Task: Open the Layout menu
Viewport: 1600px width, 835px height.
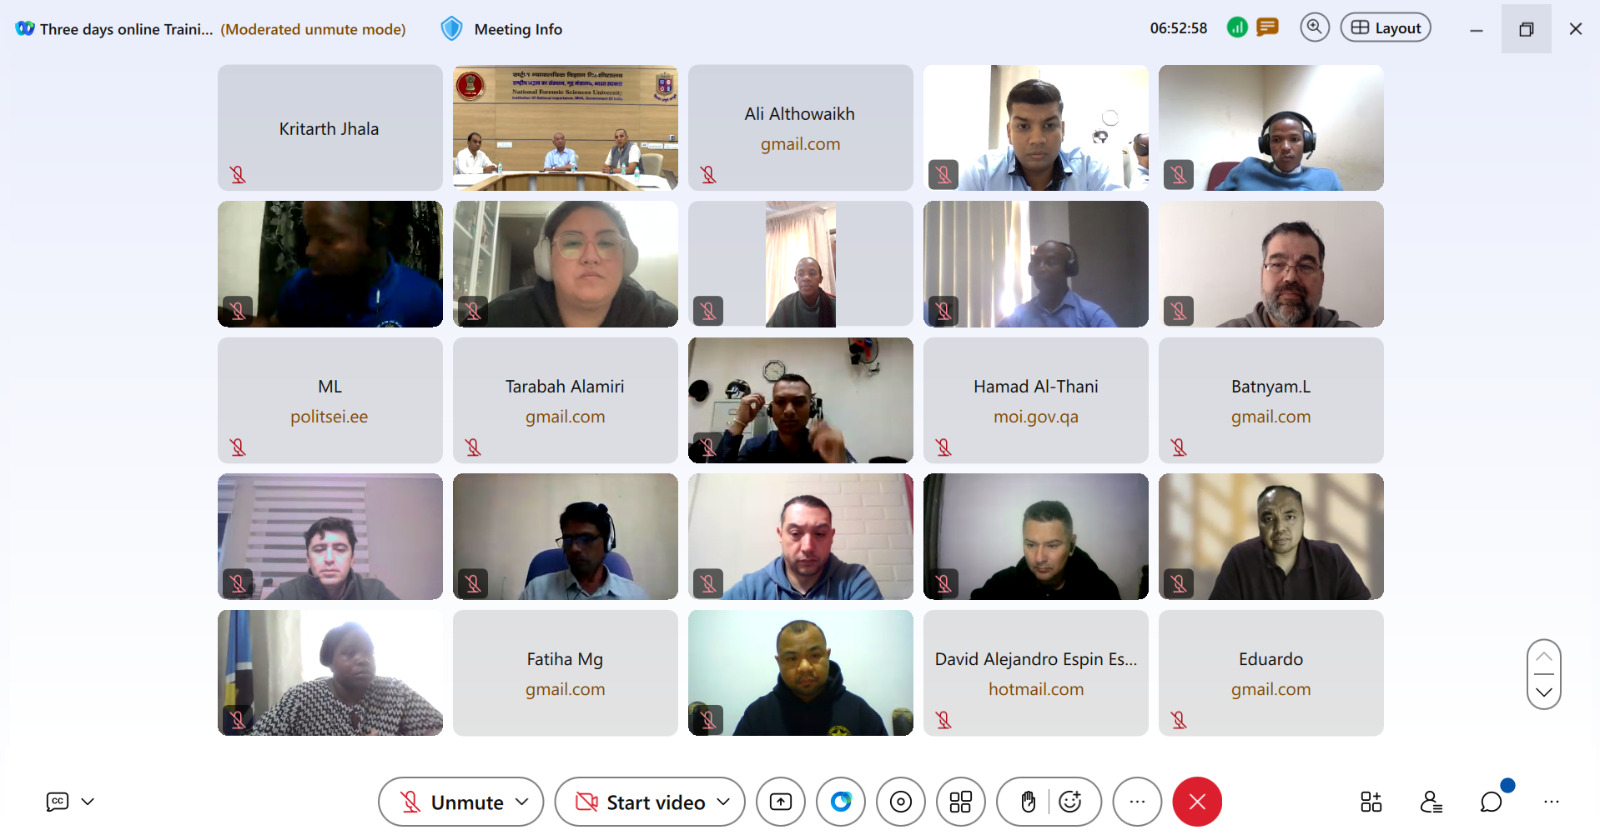Action: [x=1386, y=28]
